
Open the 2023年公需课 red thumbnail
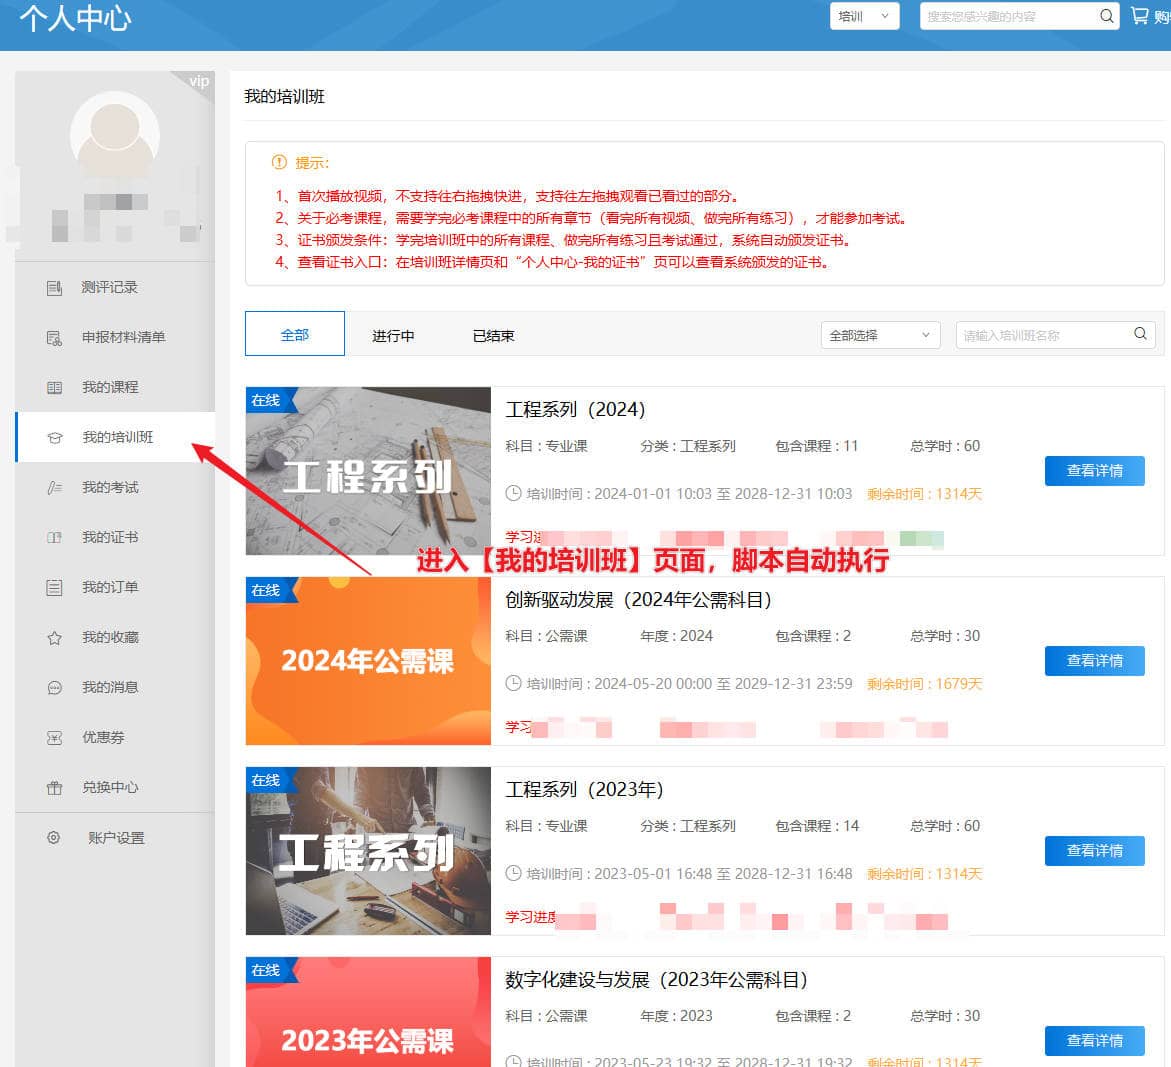[x=368, y=1012]
